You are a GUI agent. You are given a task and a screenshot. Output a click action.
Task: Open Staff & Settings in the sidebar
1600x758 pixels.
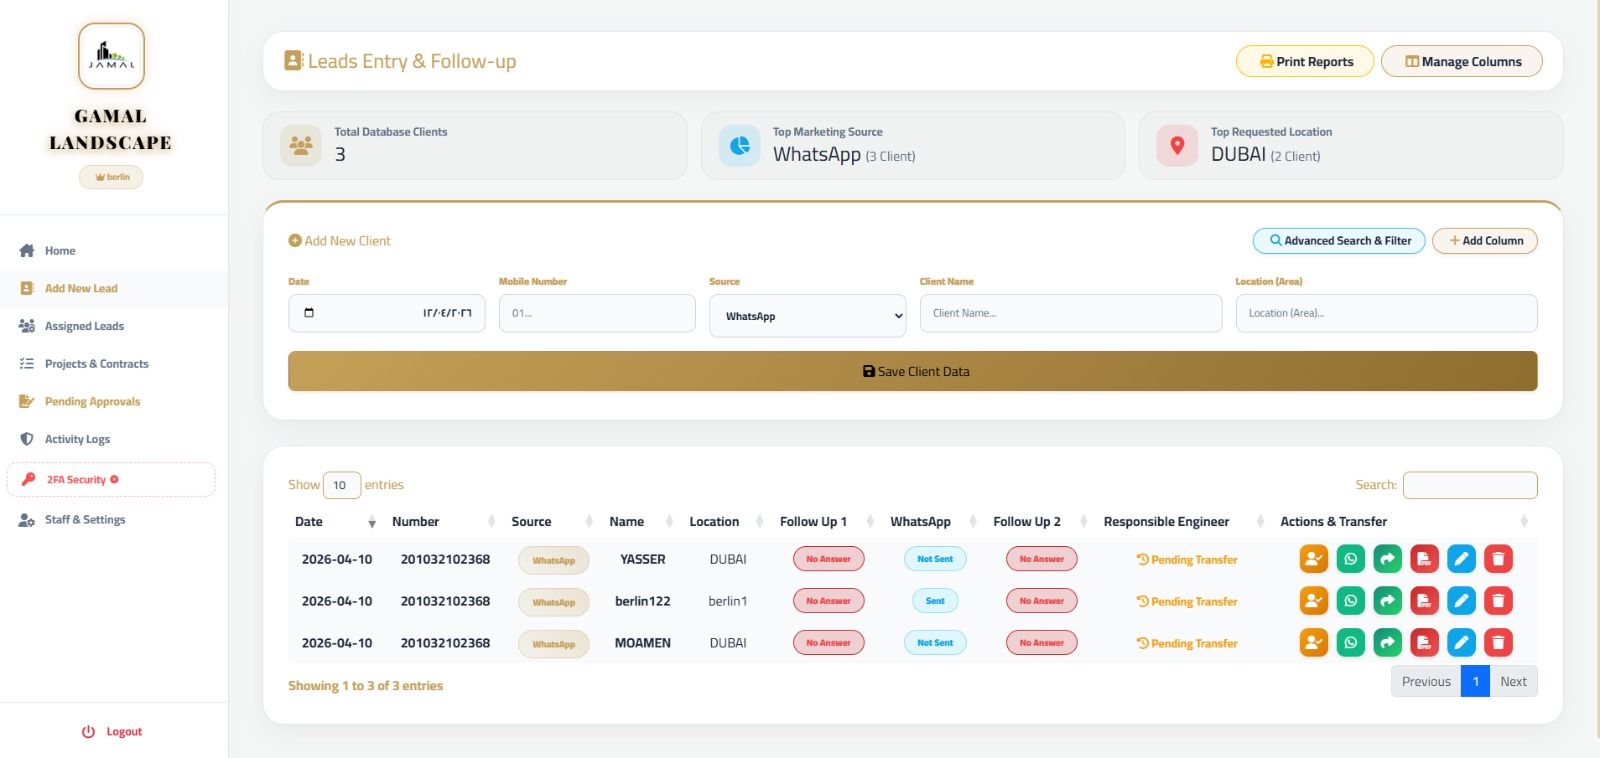pyautogui.click(x=85, y=520)
